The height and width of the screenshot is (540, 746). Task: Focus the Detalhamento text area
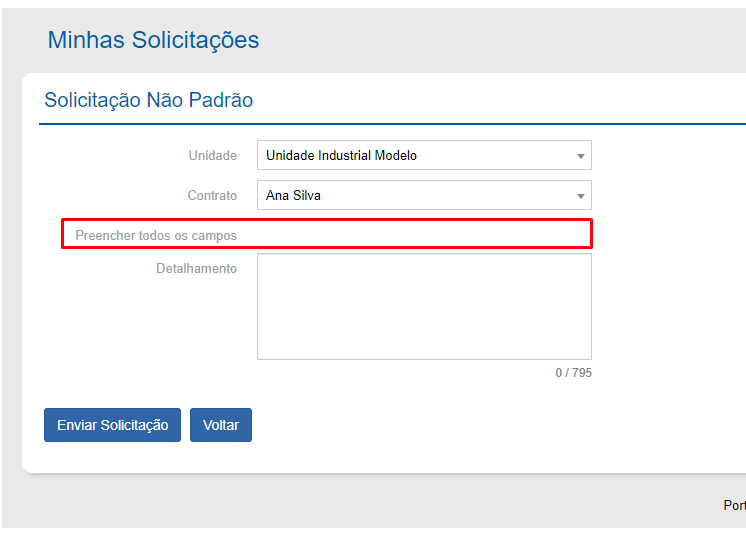423,306
